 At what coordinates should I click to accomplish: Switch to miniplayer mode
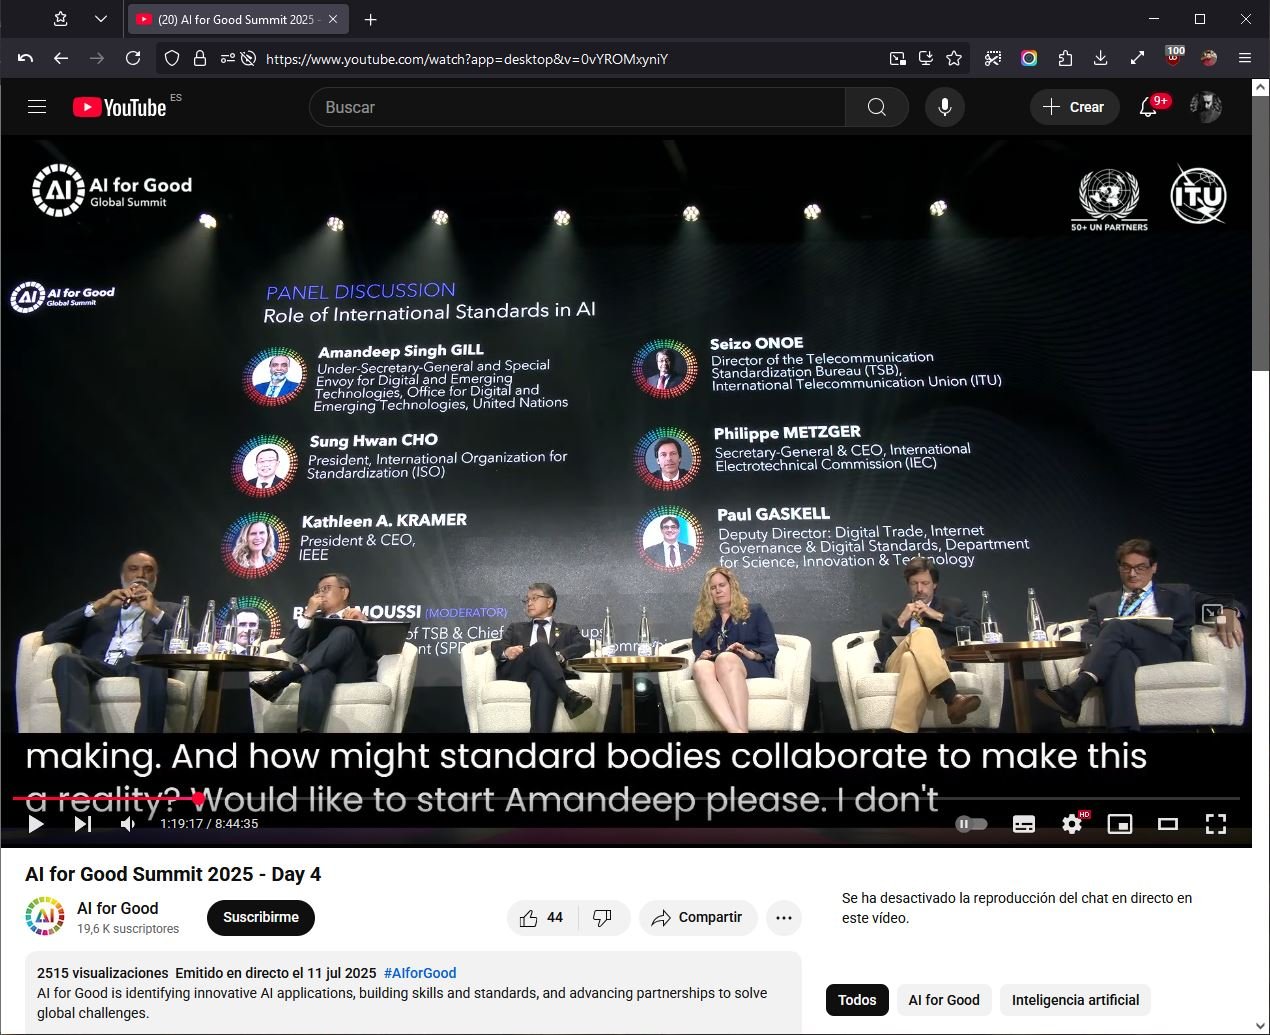(1120, 824)
